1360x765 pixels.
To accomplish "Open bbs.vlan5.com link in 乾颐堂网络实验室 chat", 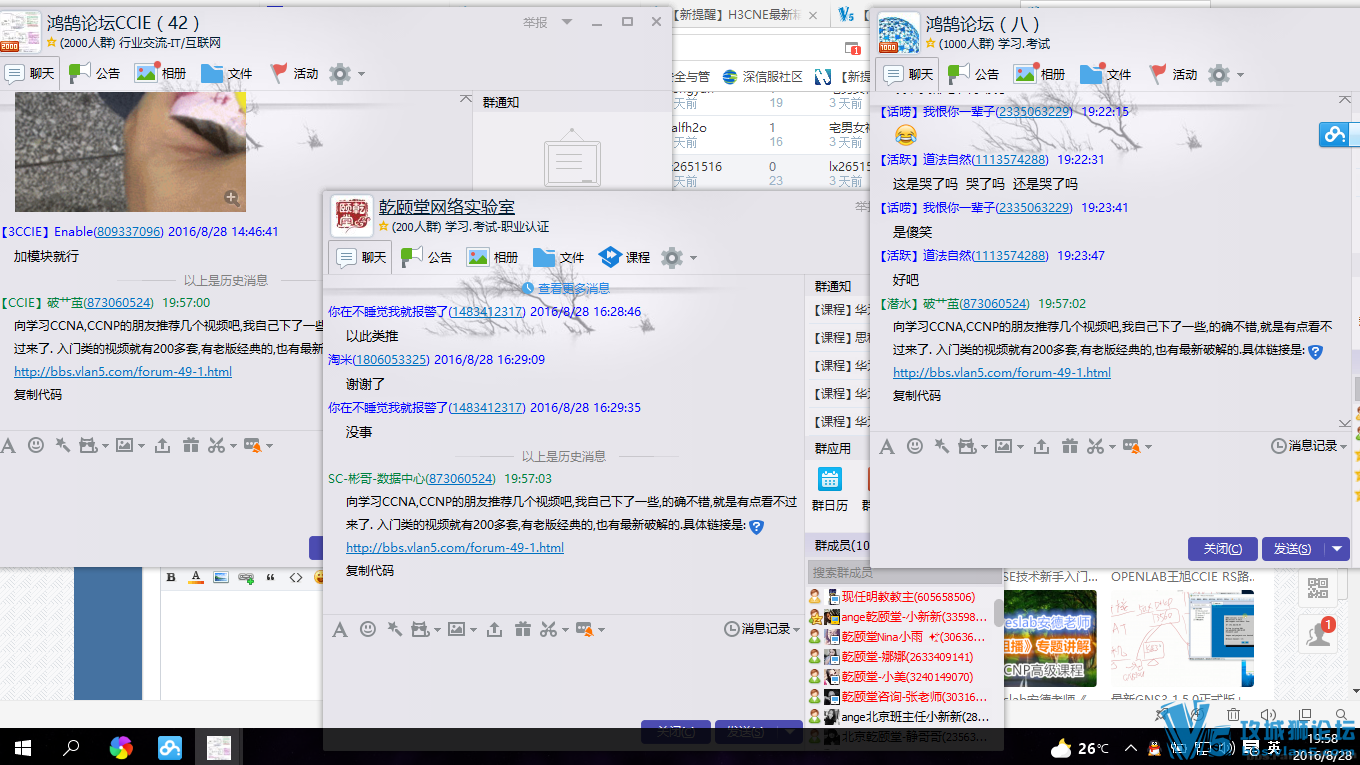I will click(x=455, y=547).
